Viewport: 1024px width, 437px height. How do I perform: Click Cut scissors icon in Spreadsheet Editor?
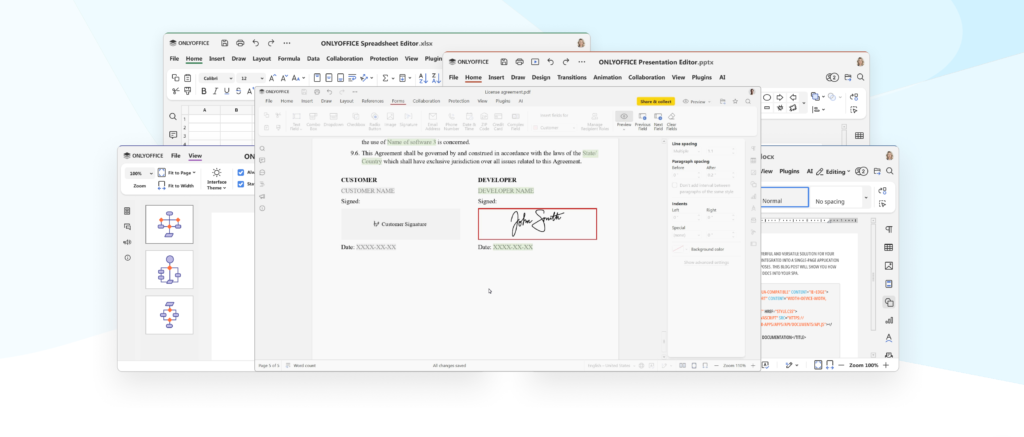pyautogui.click(x=176, y=91)
